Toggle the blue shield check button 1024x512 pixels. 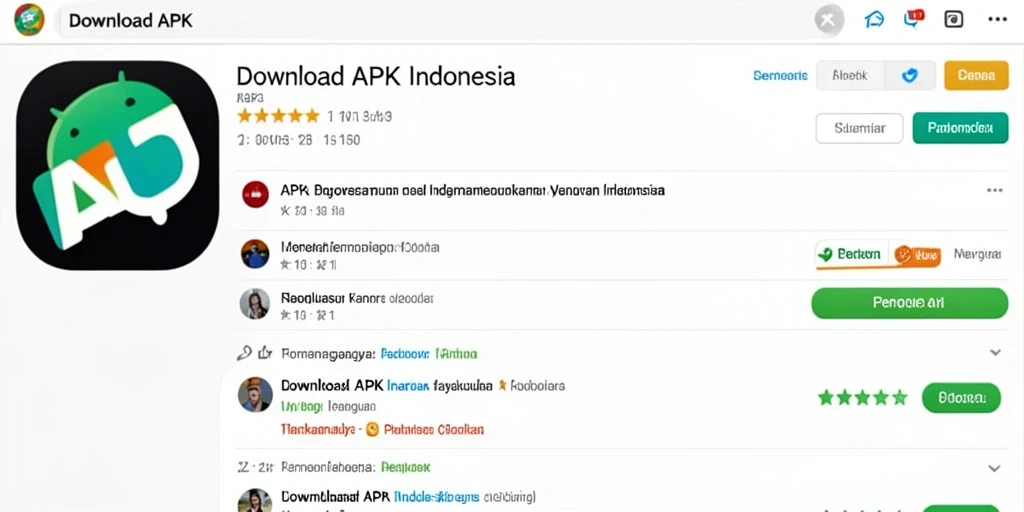[910, 76]
